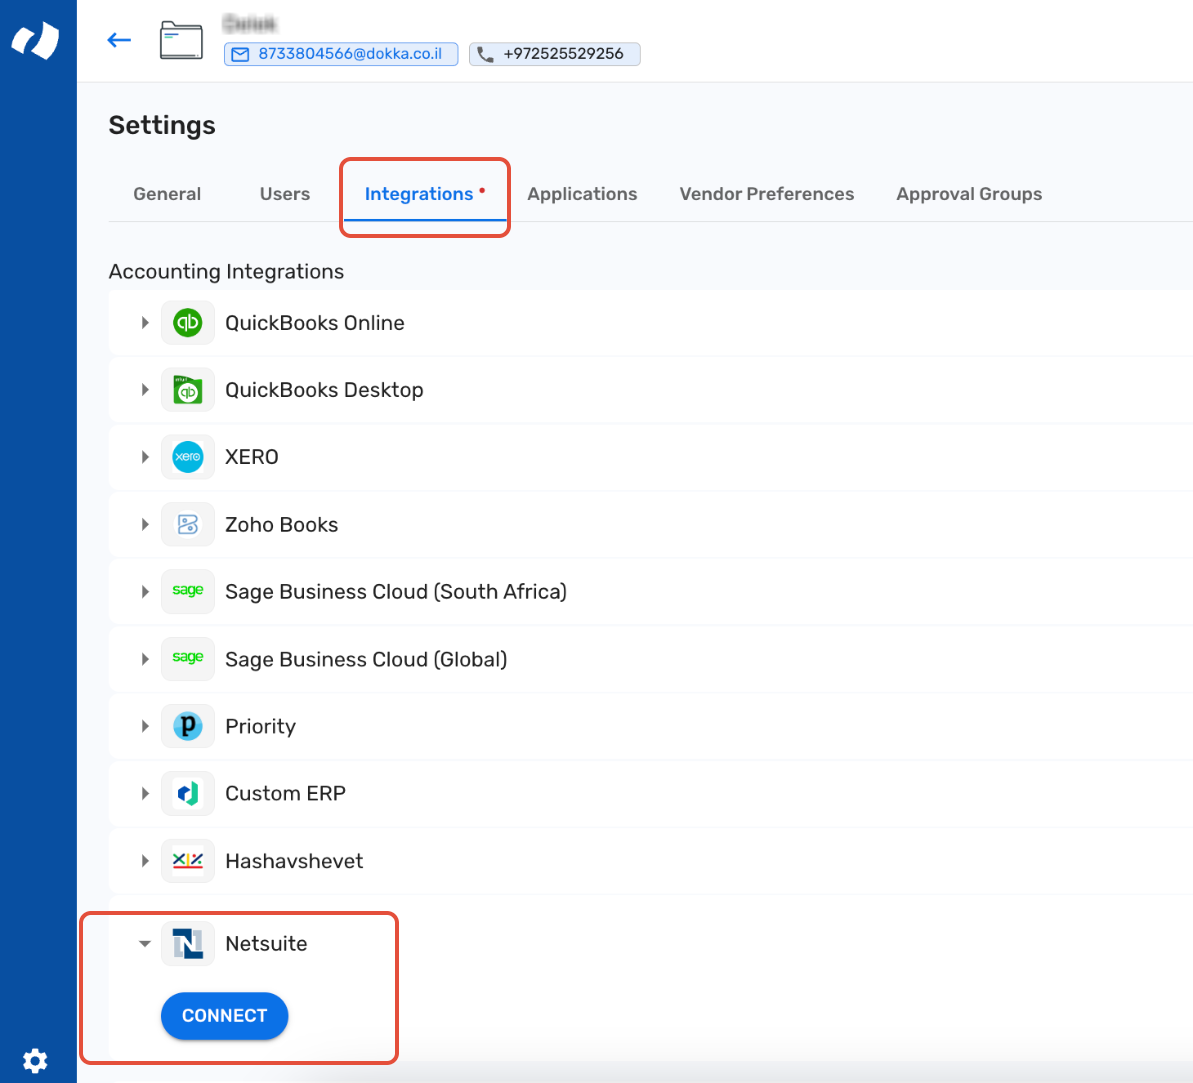1193x1083 pixels.
Task: Expand Sage Business Cloud (Global)
Action: point(145,659)
